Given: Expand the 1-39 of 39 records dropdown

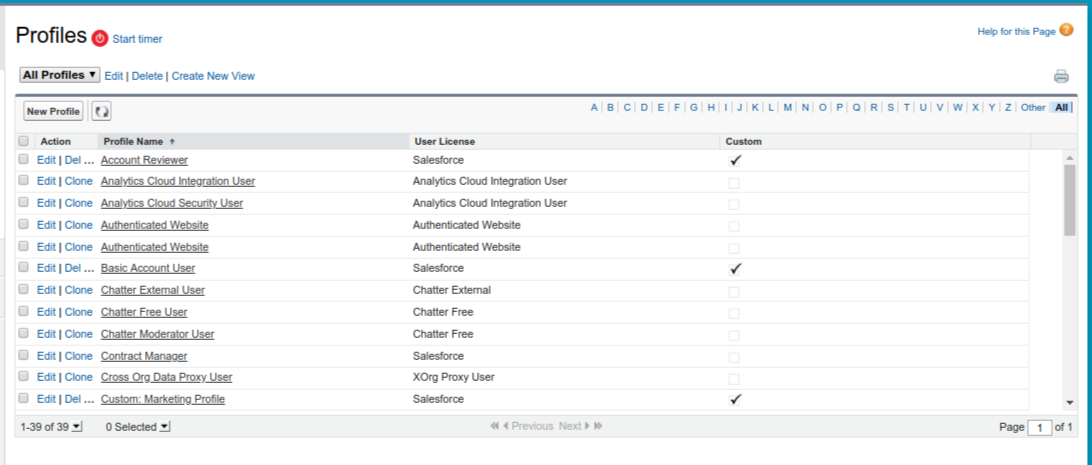Looking at the screenshot, I should pyautogui.click(x=77, y=427).
